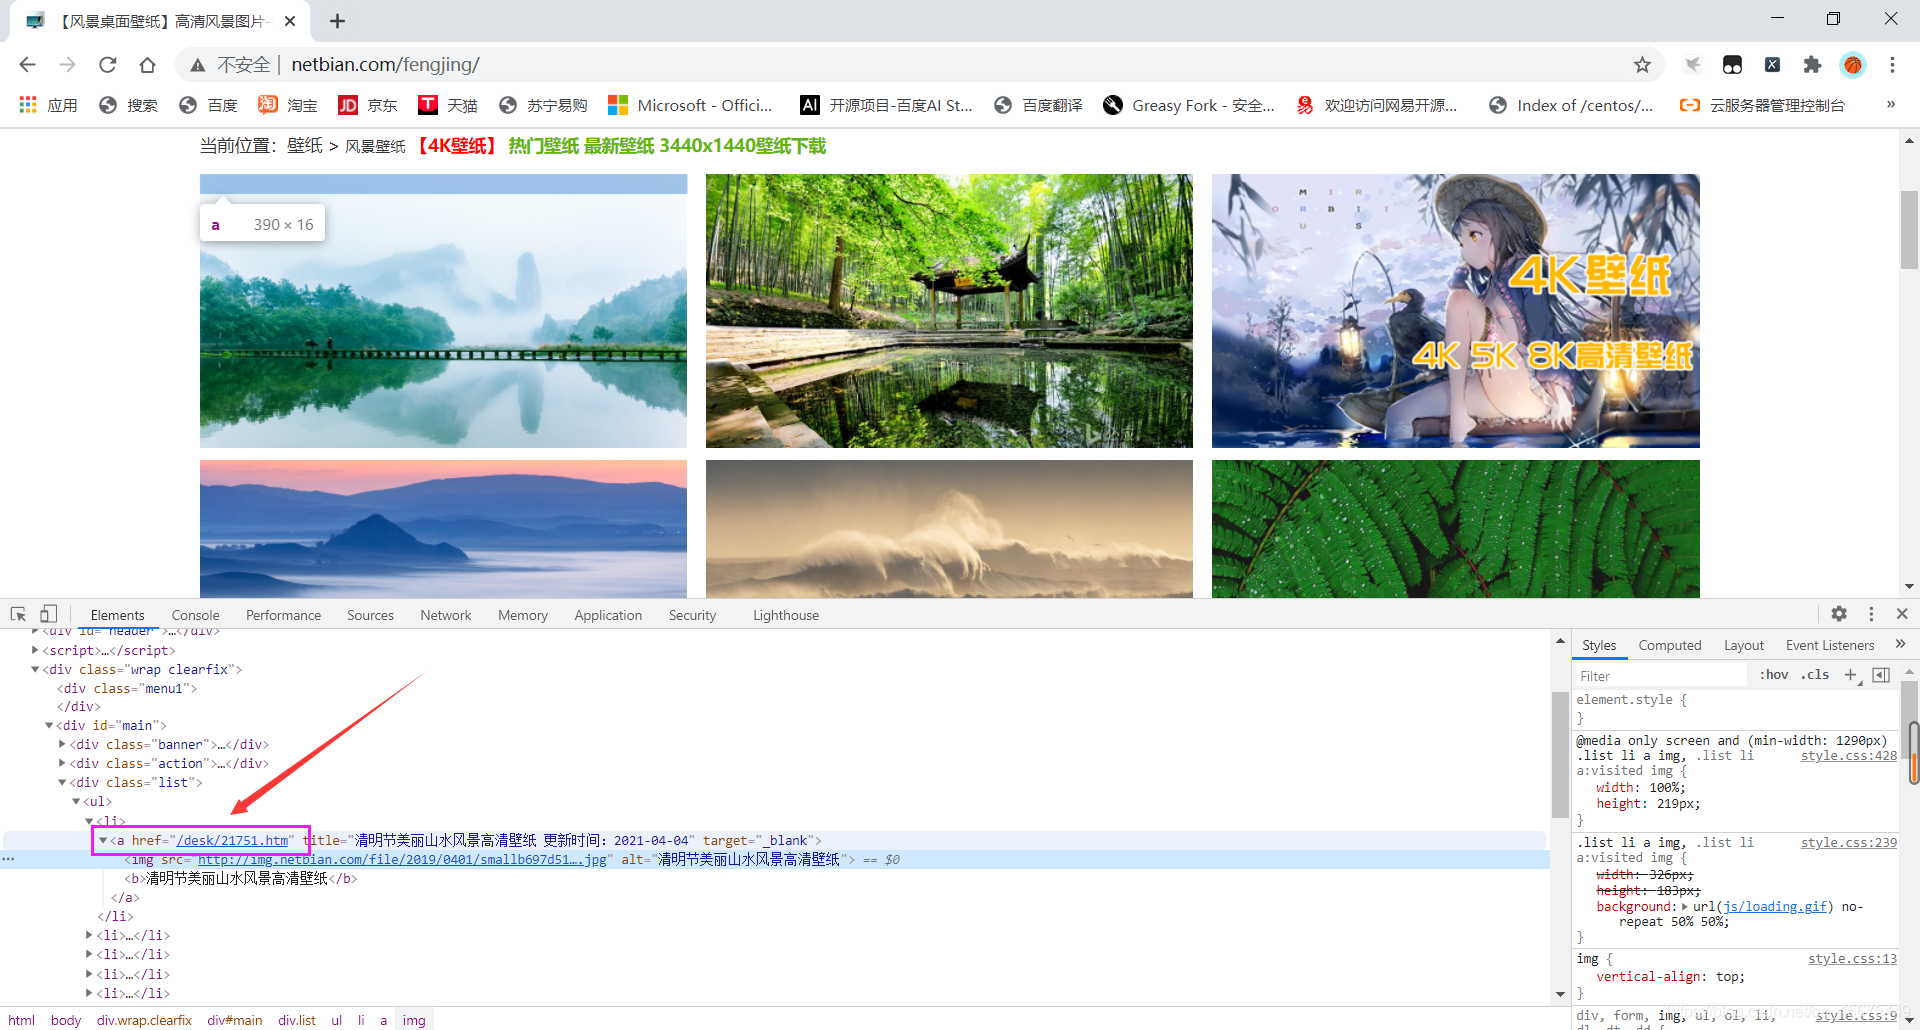
Task: Open the 应用 apps bookmark grid
Action: (x=48, y=105)
